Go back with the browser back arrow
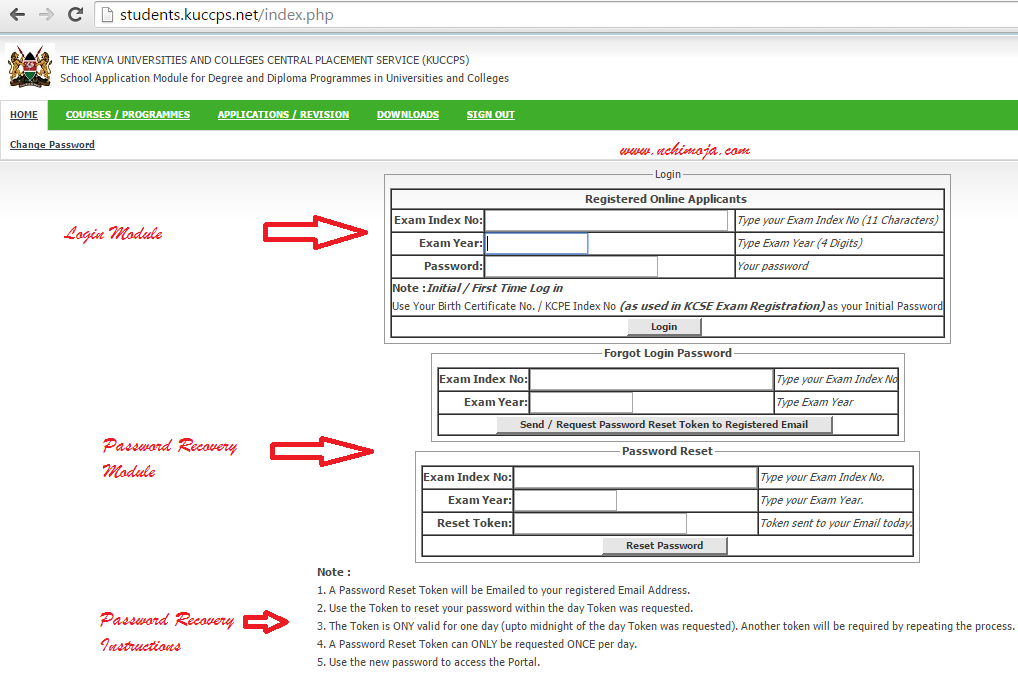 click(18, 14)
